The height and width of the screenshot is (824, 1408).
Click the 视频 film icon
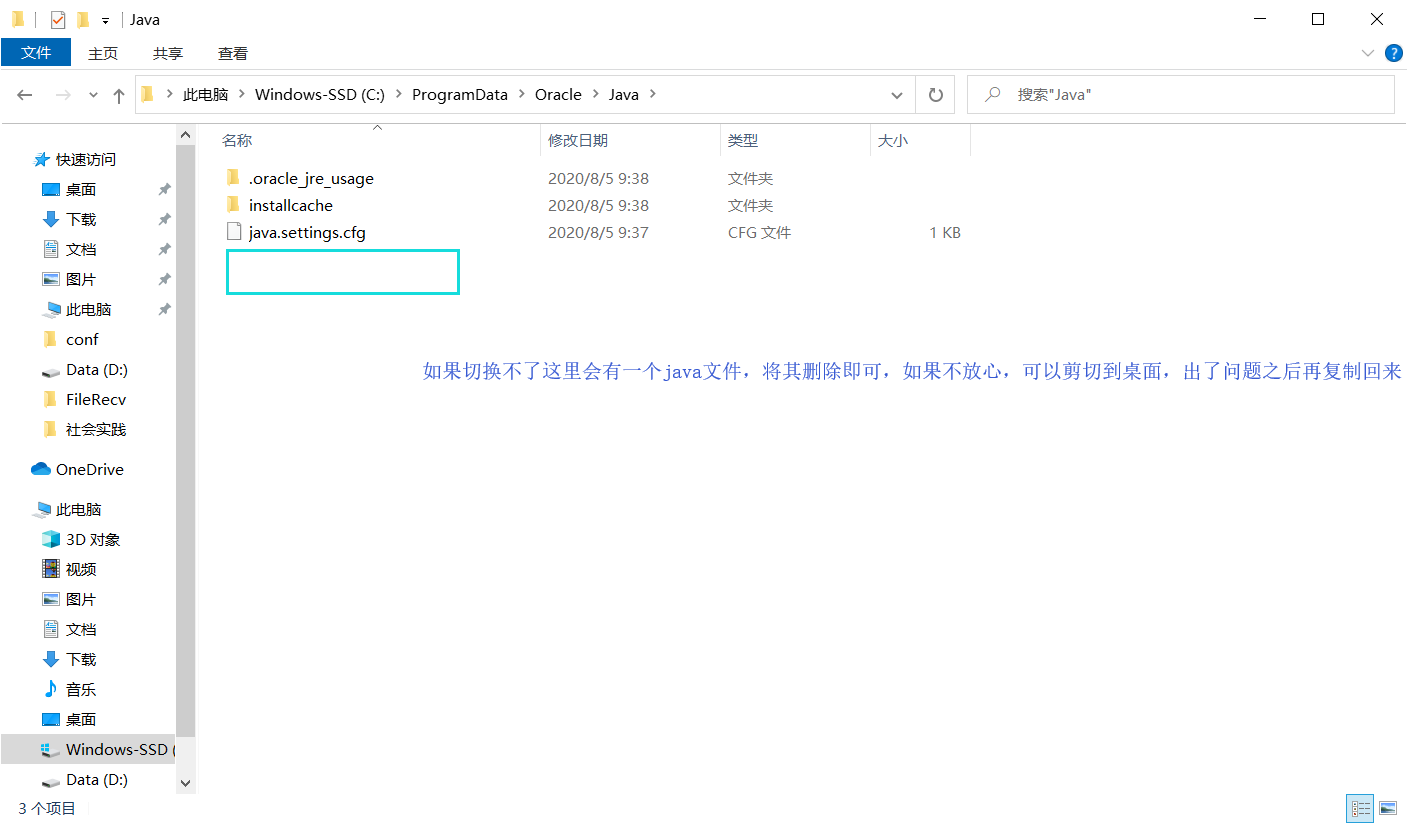(x=51, y=569)
